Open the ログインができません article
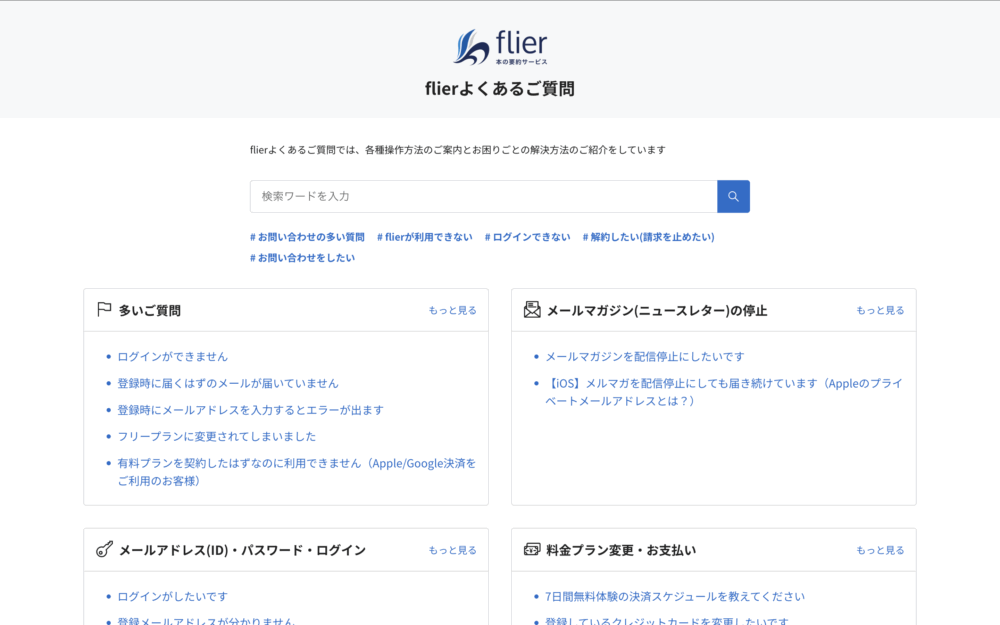Image resolution: width=1000 pixels, height=625 pixels. pyautogui.click(x=172, y=357)
